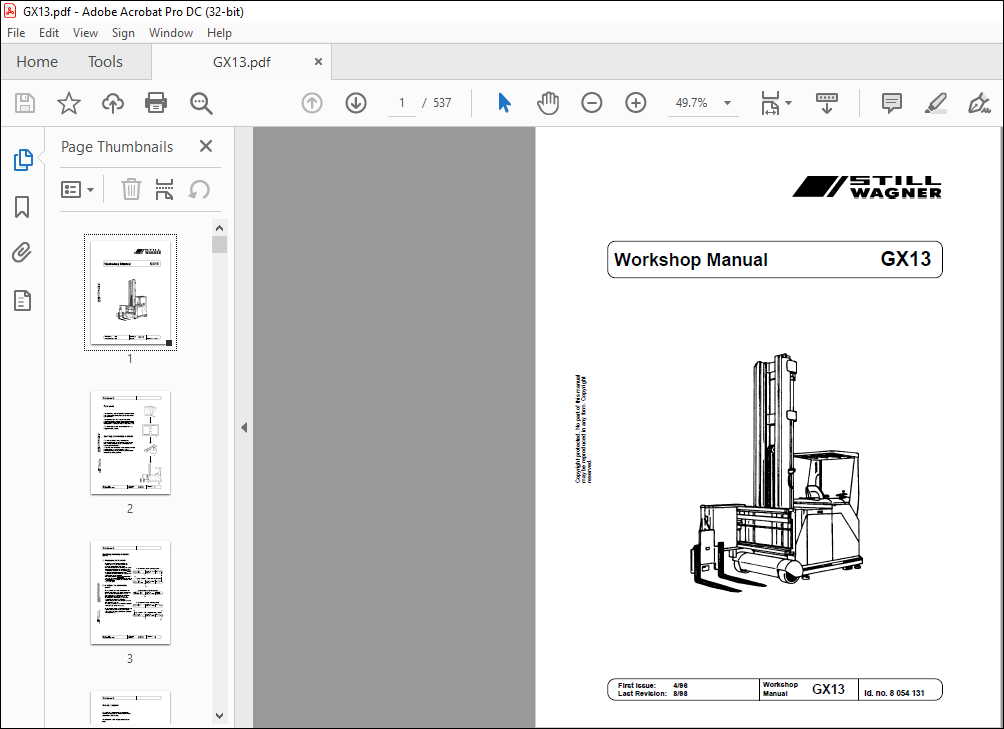Select the GX13.pdf document tab

click(241, 61)
